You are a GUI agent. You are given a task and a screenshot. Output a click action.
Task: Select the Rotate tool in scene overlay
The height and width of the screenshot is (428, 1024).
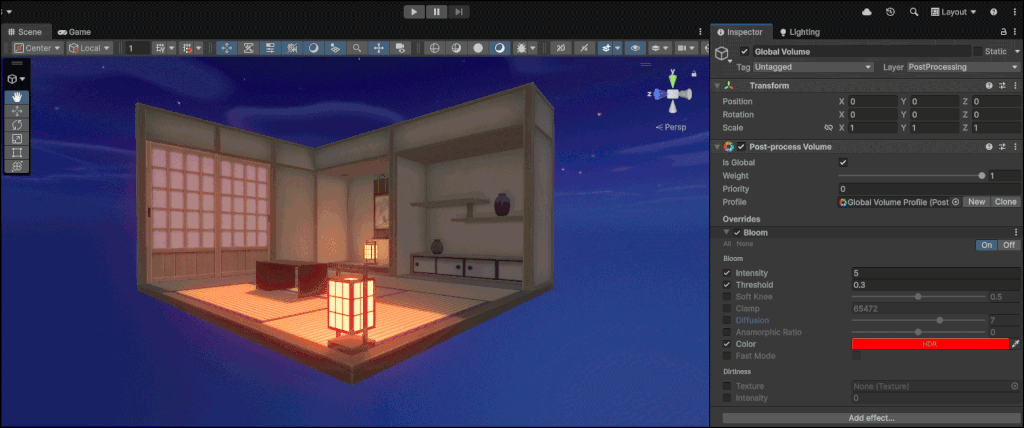(x=18, y=125)
